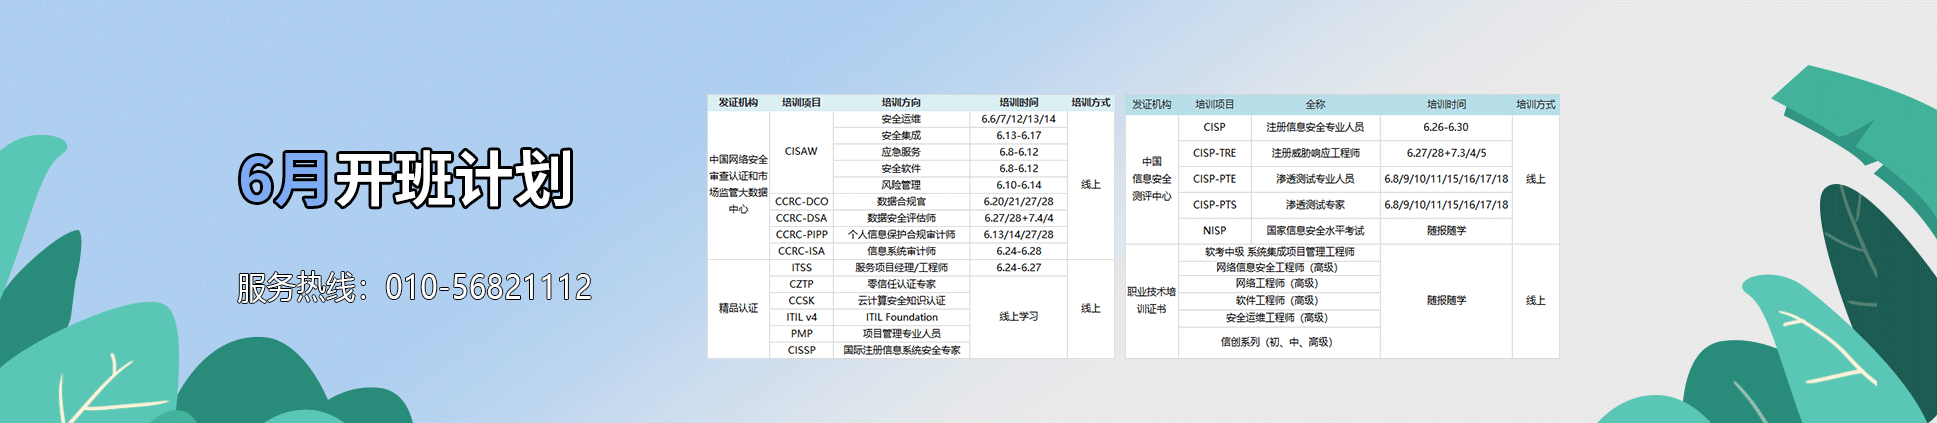Click the '注册威胁响应工程师' cell
Image resolution: width=1937 pixels, height=423 pixels.
(1315, 153)
